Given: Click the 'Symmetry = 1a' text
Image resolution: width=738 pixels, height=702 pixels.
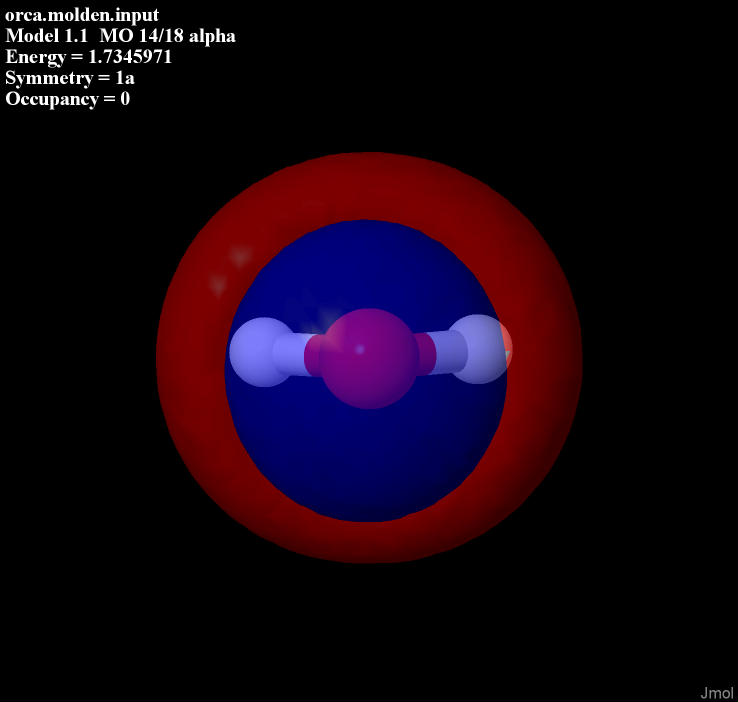Looking at the screenshot, I should click(70, 78).
